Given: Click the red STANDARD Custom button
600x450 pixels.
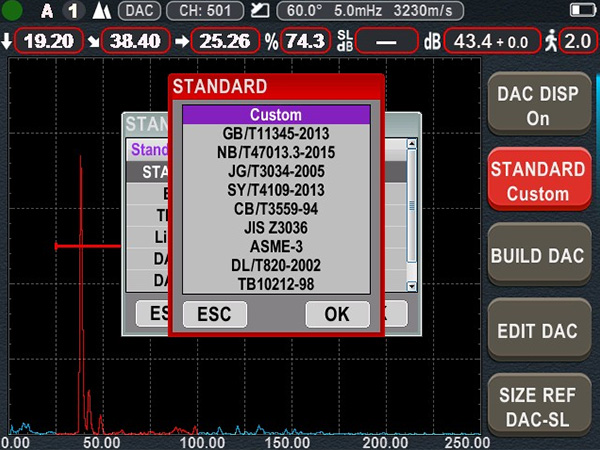Looking at the screenshot, I should point(539,179).
